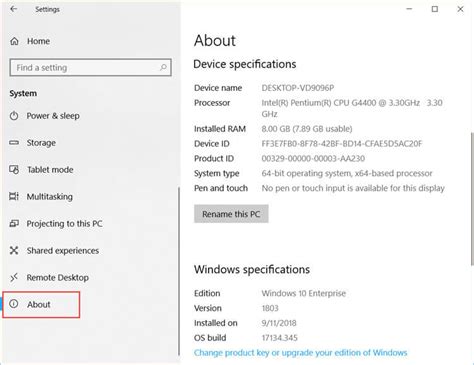Maximize the Settings window

tap(435, 9)
